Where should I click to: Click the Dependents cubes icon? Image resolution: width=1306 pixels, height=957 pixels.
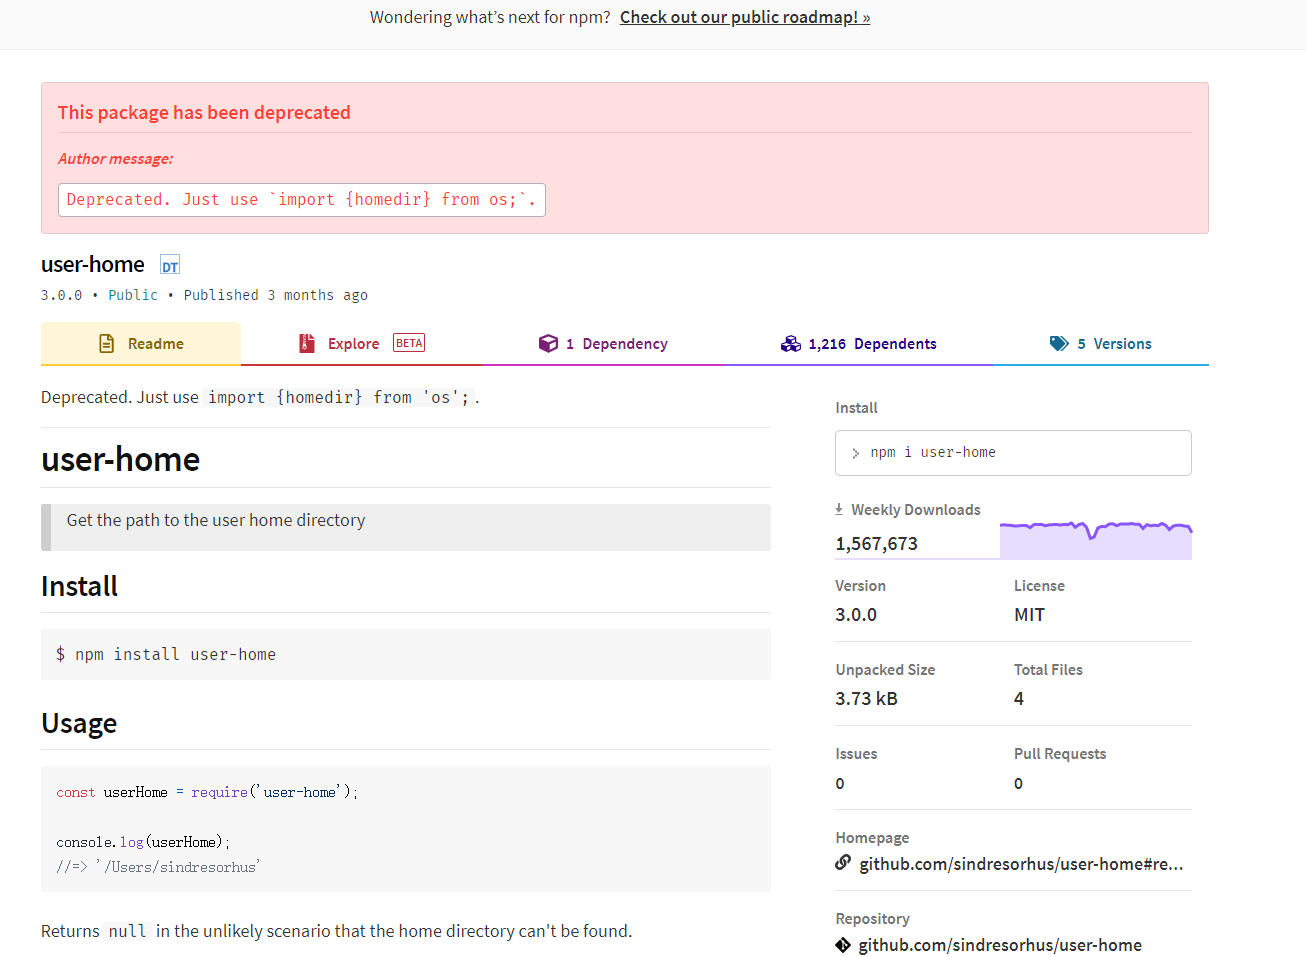[791, 344]
